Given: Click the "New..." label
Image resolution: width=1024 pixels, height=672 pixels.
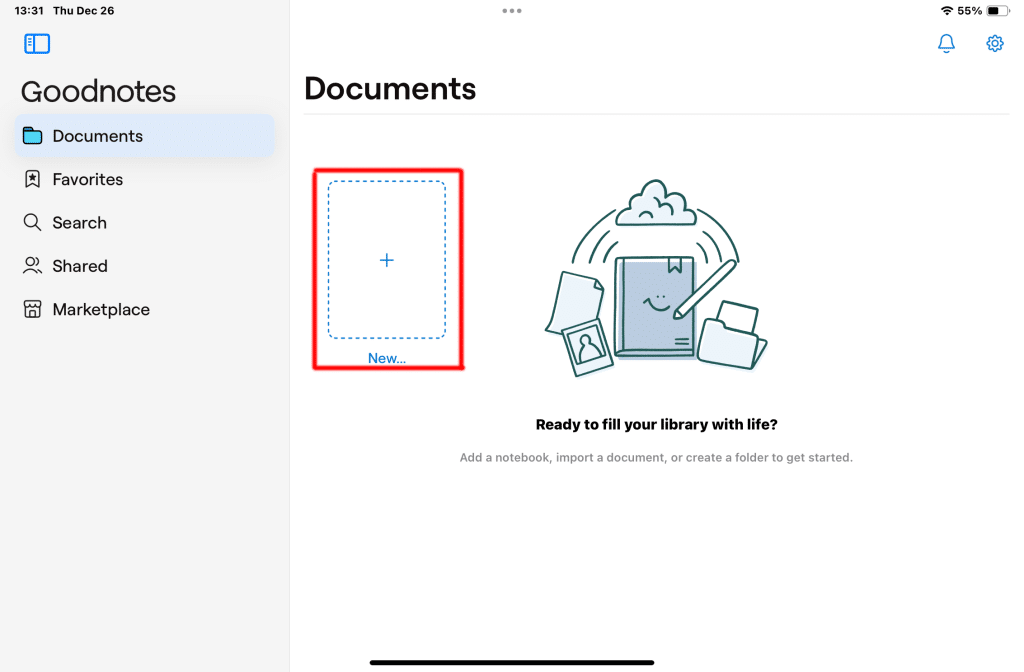Looking at the screenshot, I should coord(387,358).
